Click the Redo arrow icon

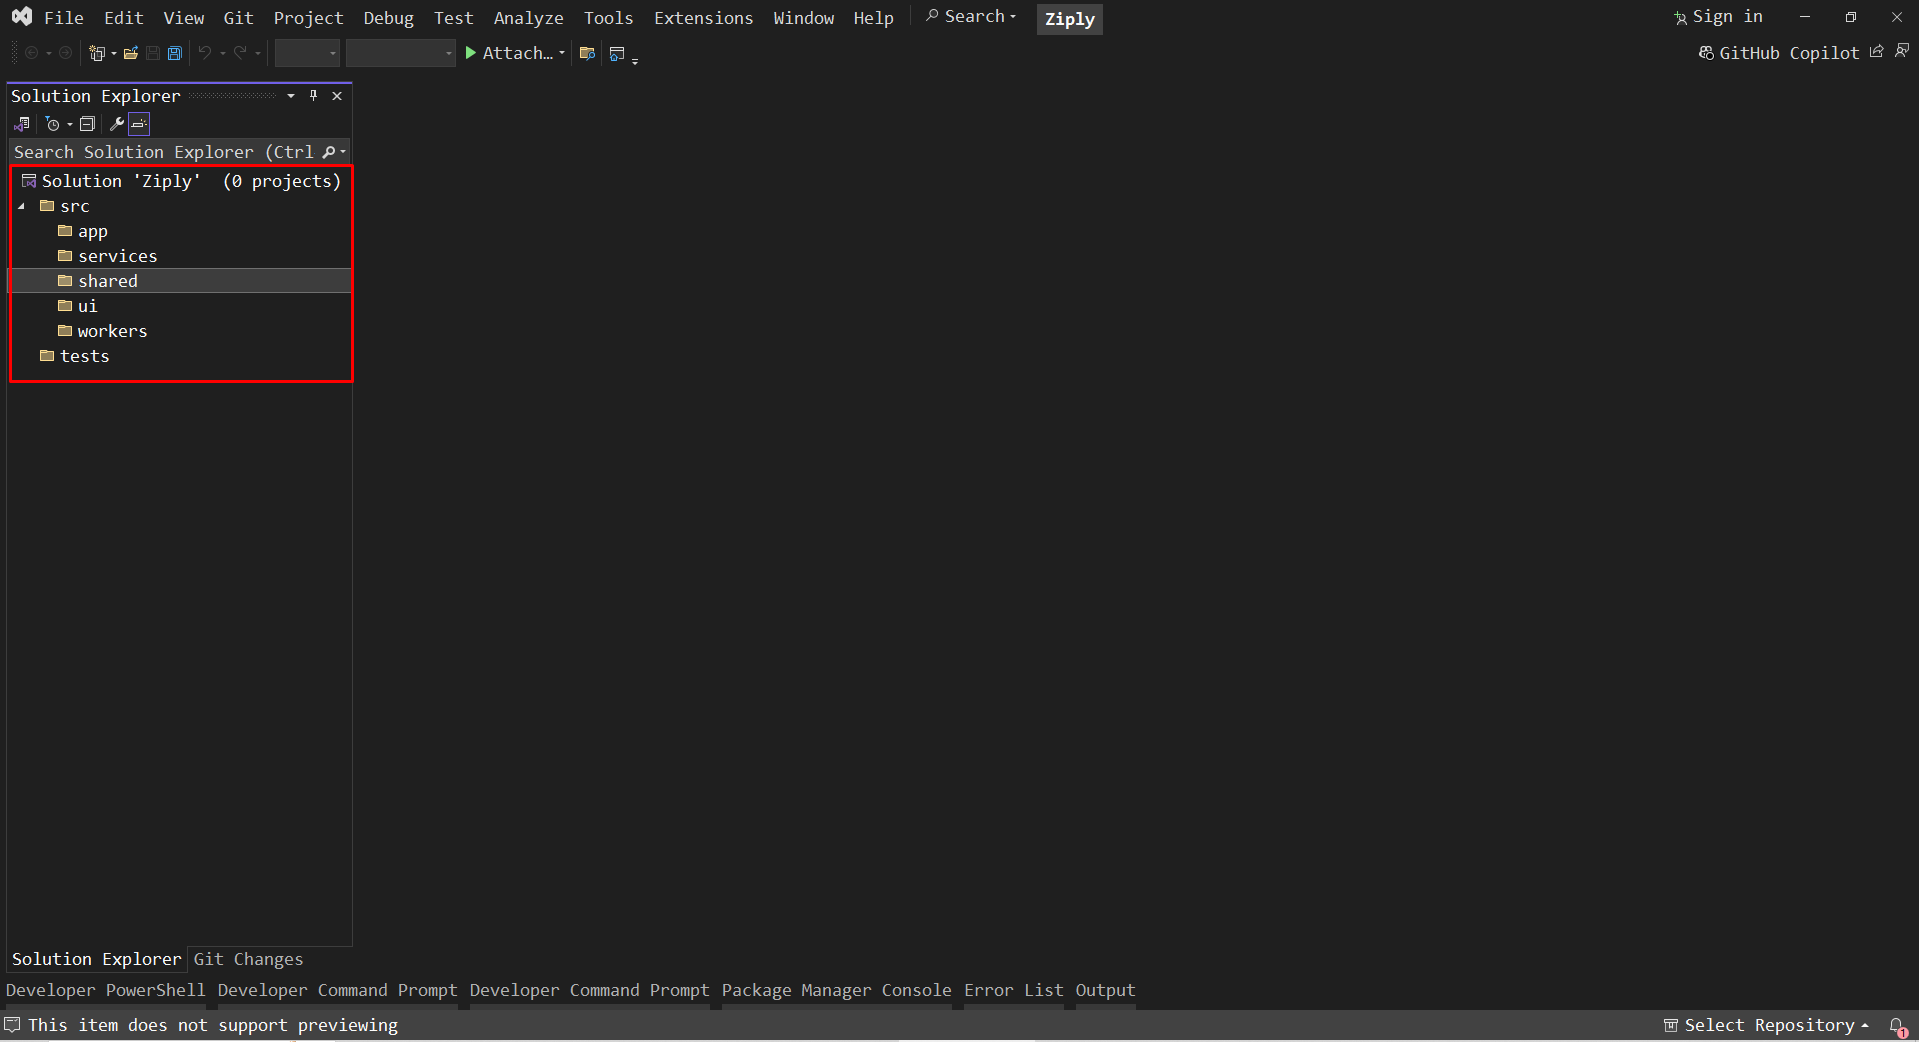pyautogui.click(x=240, y=53)
